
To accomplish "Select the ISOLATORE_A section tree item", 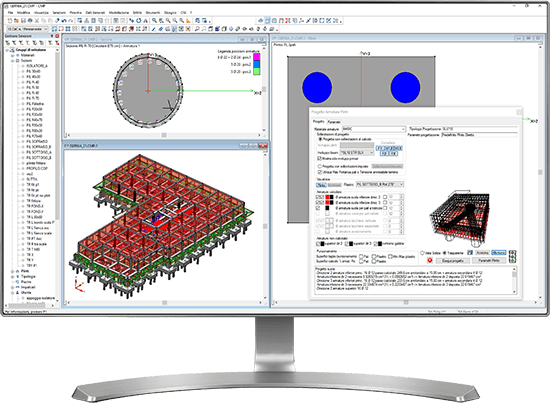I will point(37,66).
